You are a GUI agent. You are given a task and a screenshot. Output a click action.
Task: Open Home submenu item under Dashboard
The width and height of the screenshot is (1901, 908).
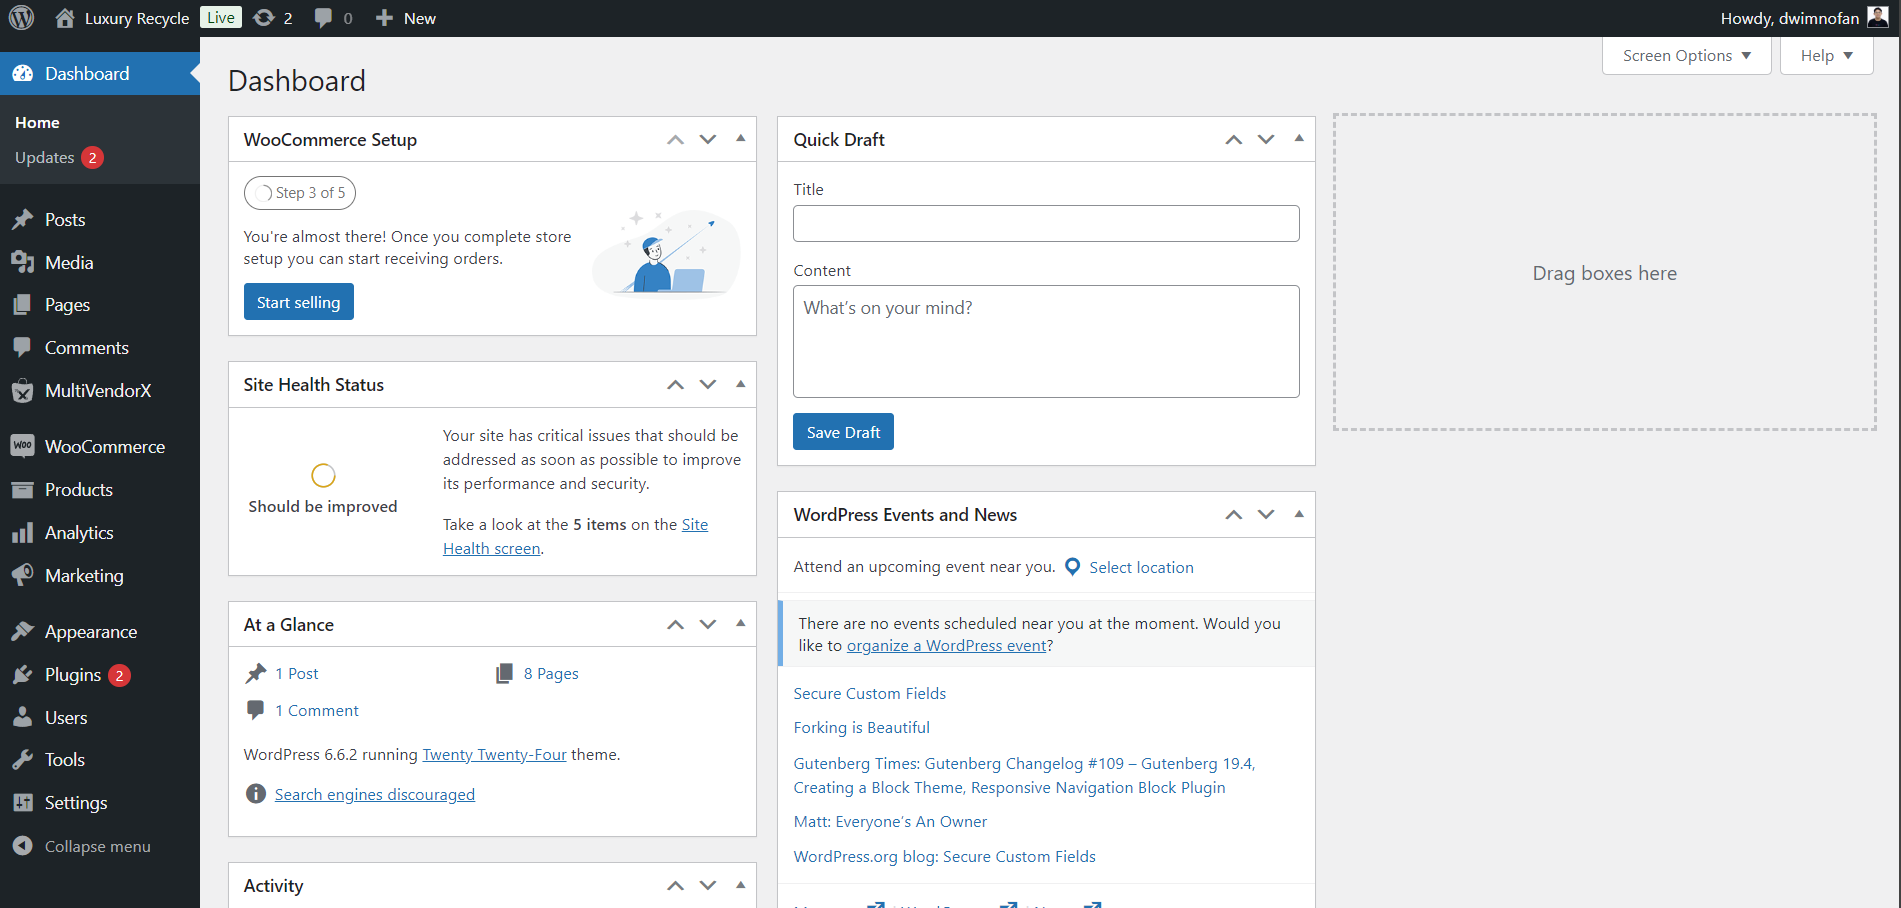[x=38, y=123]
